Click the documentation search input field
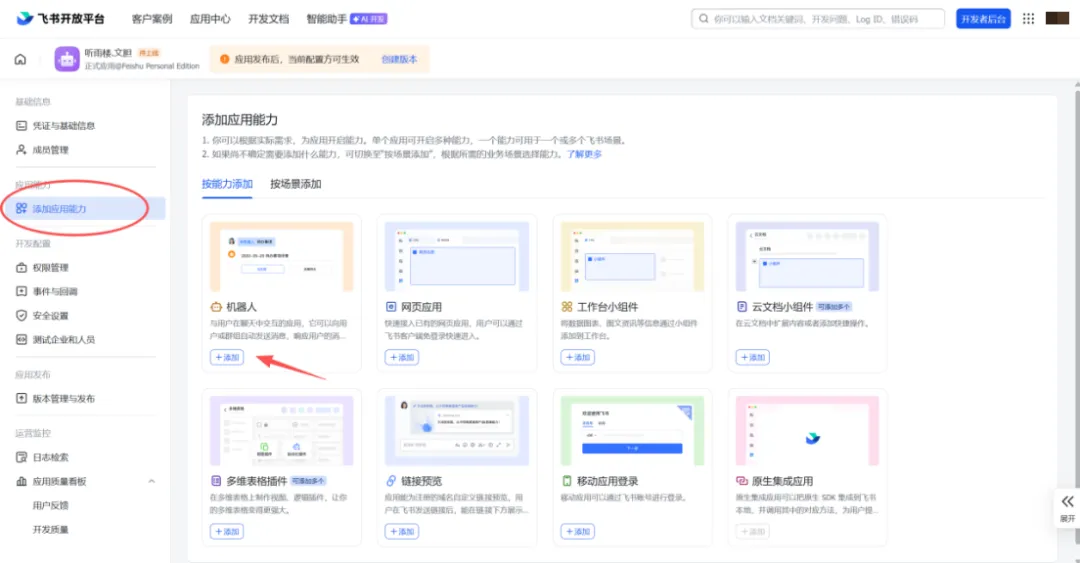Viewport: 1080px width, 563px height. click(818, 19)
